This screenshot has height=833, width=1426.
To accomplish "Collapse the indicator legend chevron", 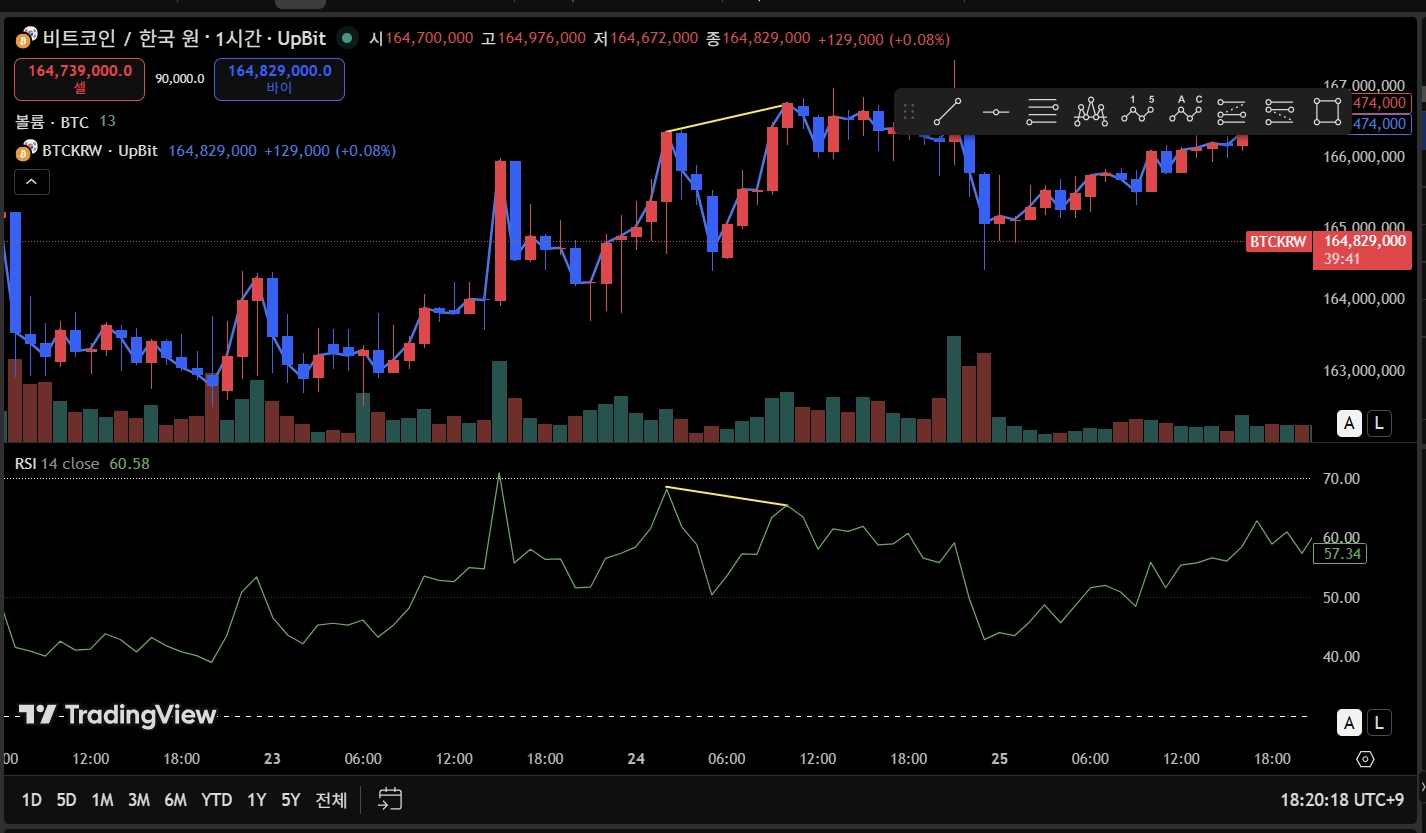I will tap(31, 182).
